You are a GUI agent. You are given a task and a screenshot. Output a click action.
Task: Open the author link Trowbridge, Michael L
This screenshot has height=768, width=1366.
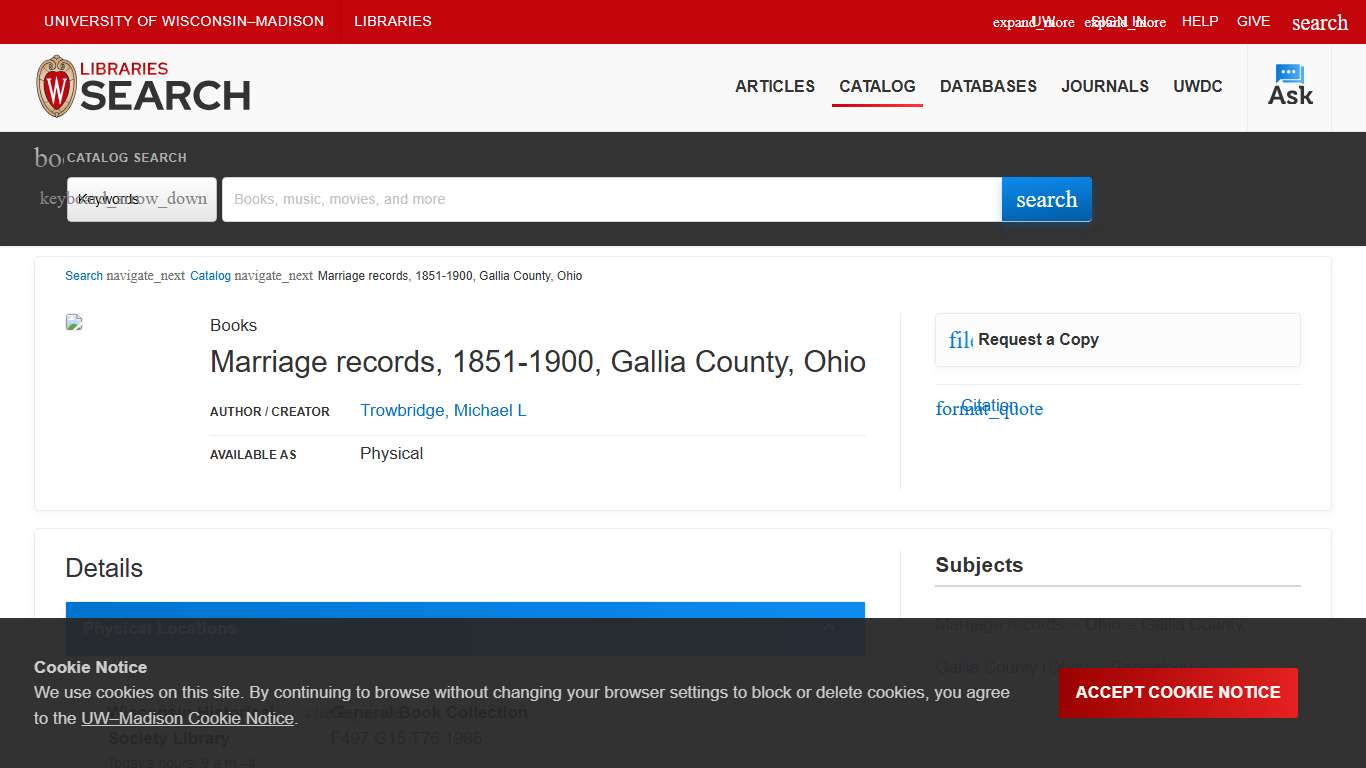(x=443, y=410)
